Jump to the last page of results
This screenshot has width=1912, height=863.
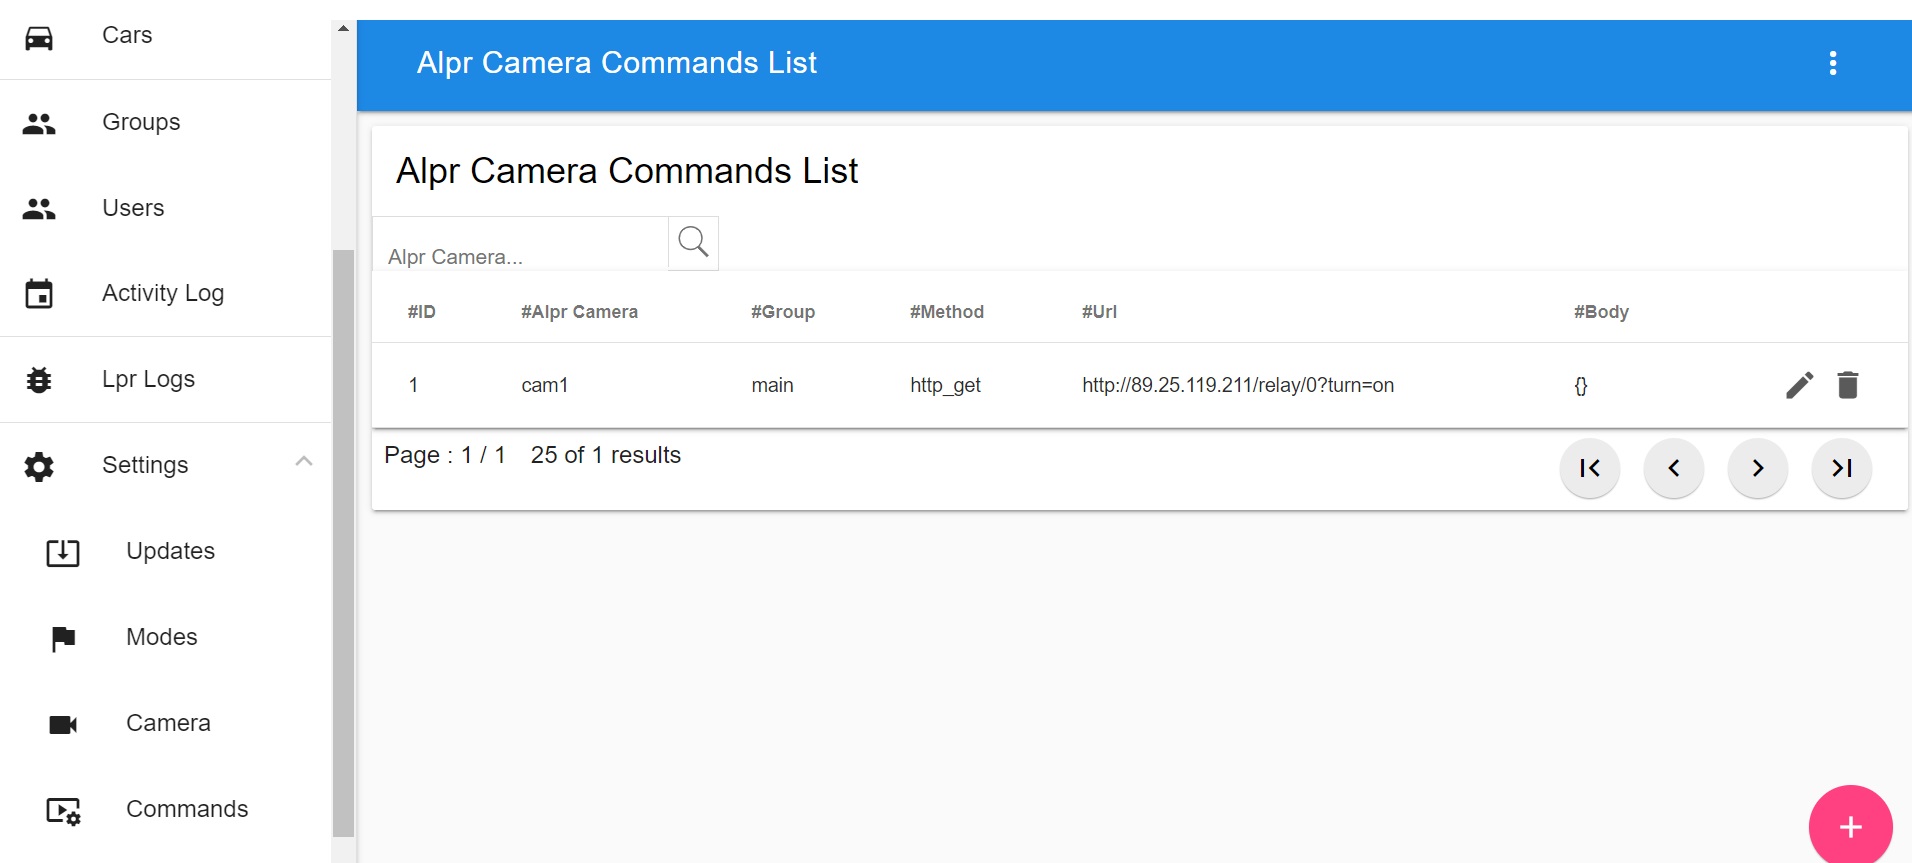[1841, 468]
